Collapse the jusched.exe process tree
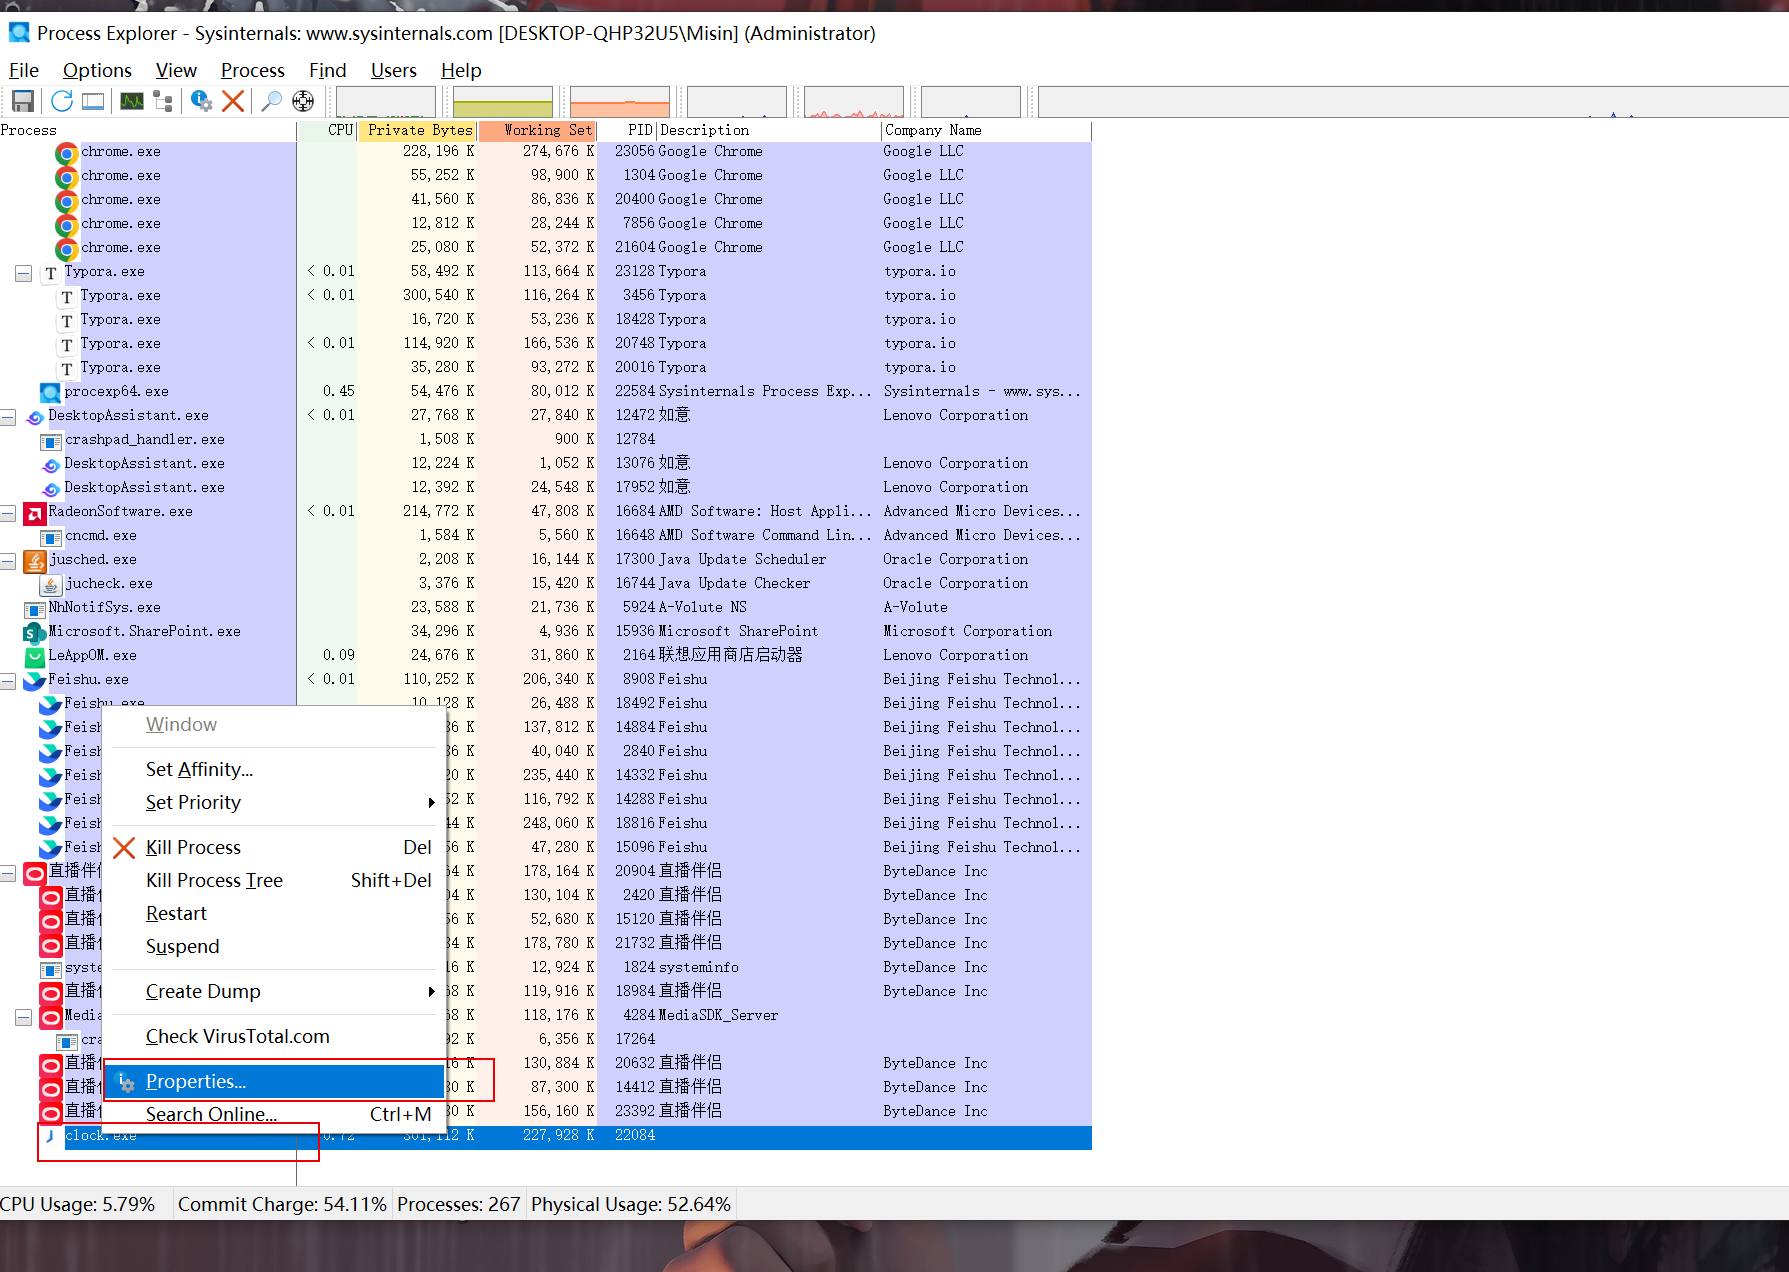The width and height of the screenshot is (1789, 1272). pyautogui.click(x=8, y=560)
